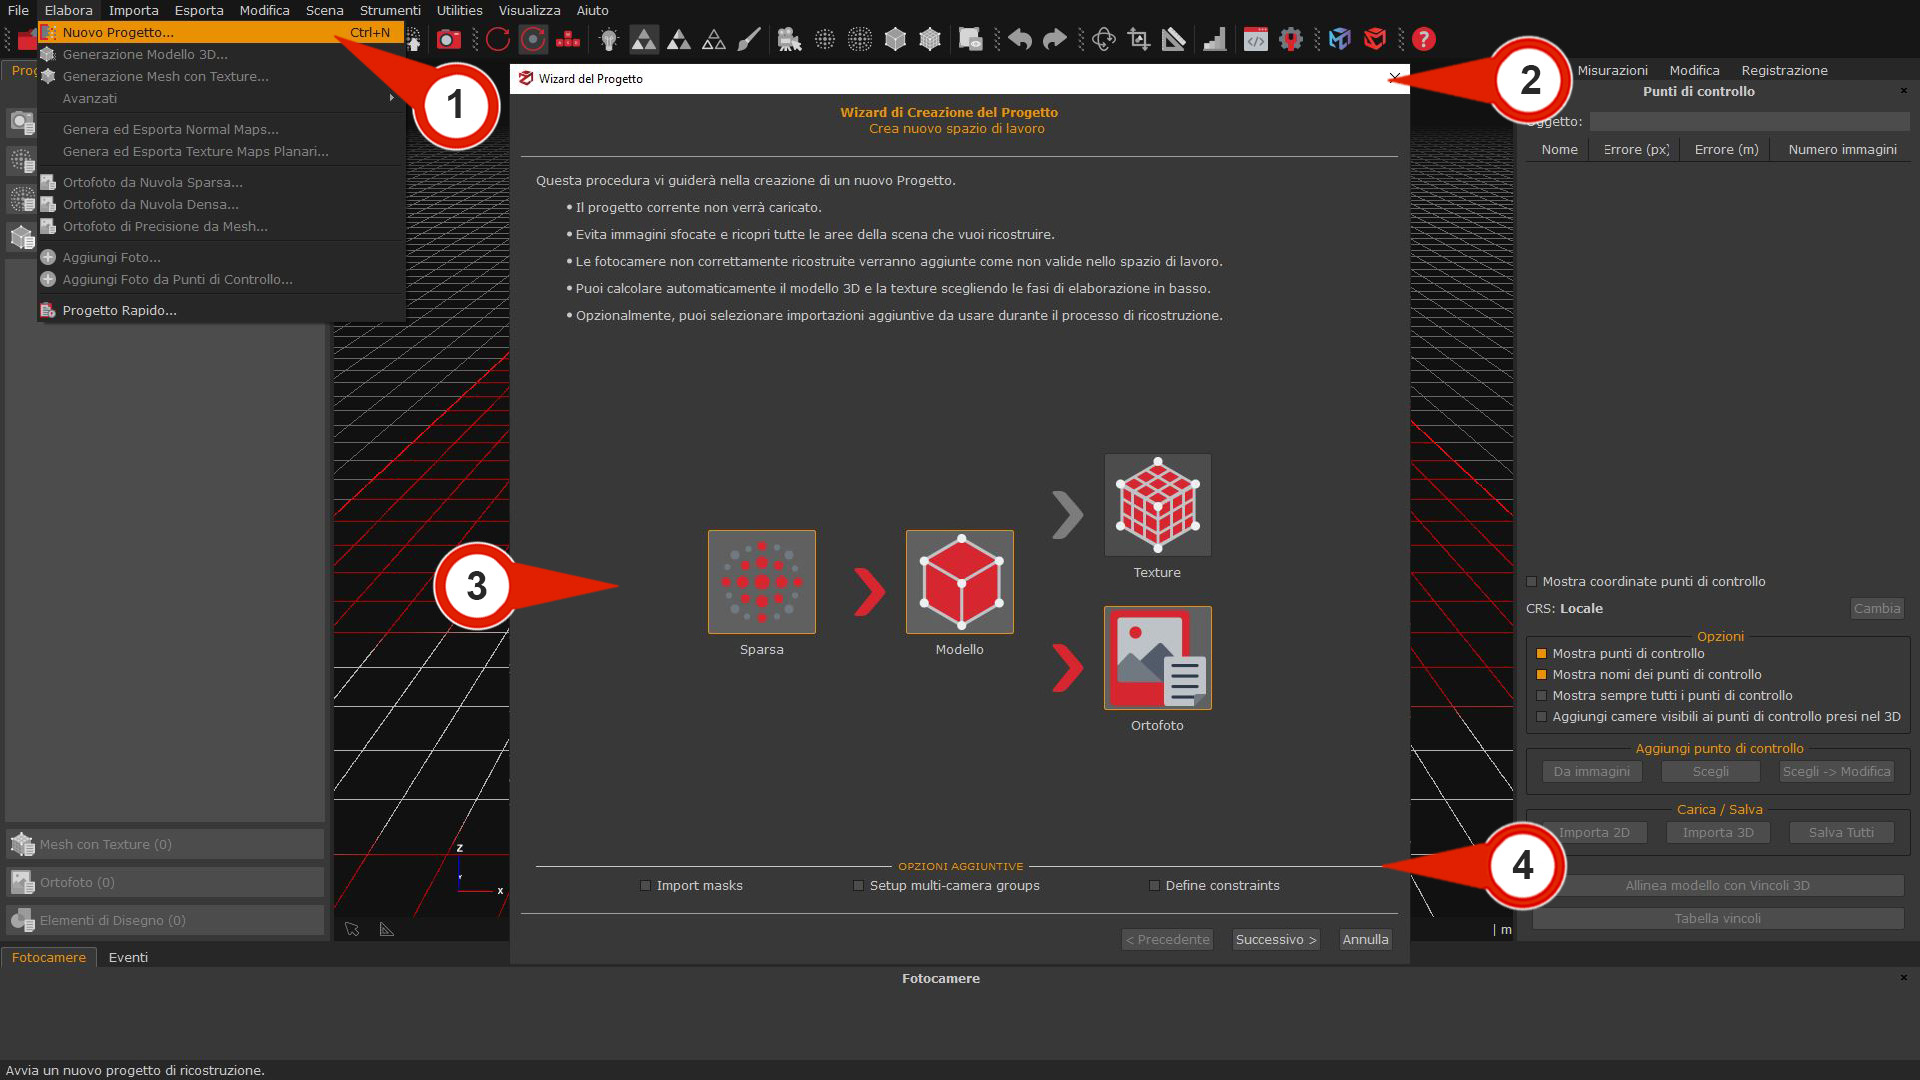The height and width of the screenshot is (1080, 1920).
Task: Select the wireframe triangles display icon
Action: tap(714, 39)
